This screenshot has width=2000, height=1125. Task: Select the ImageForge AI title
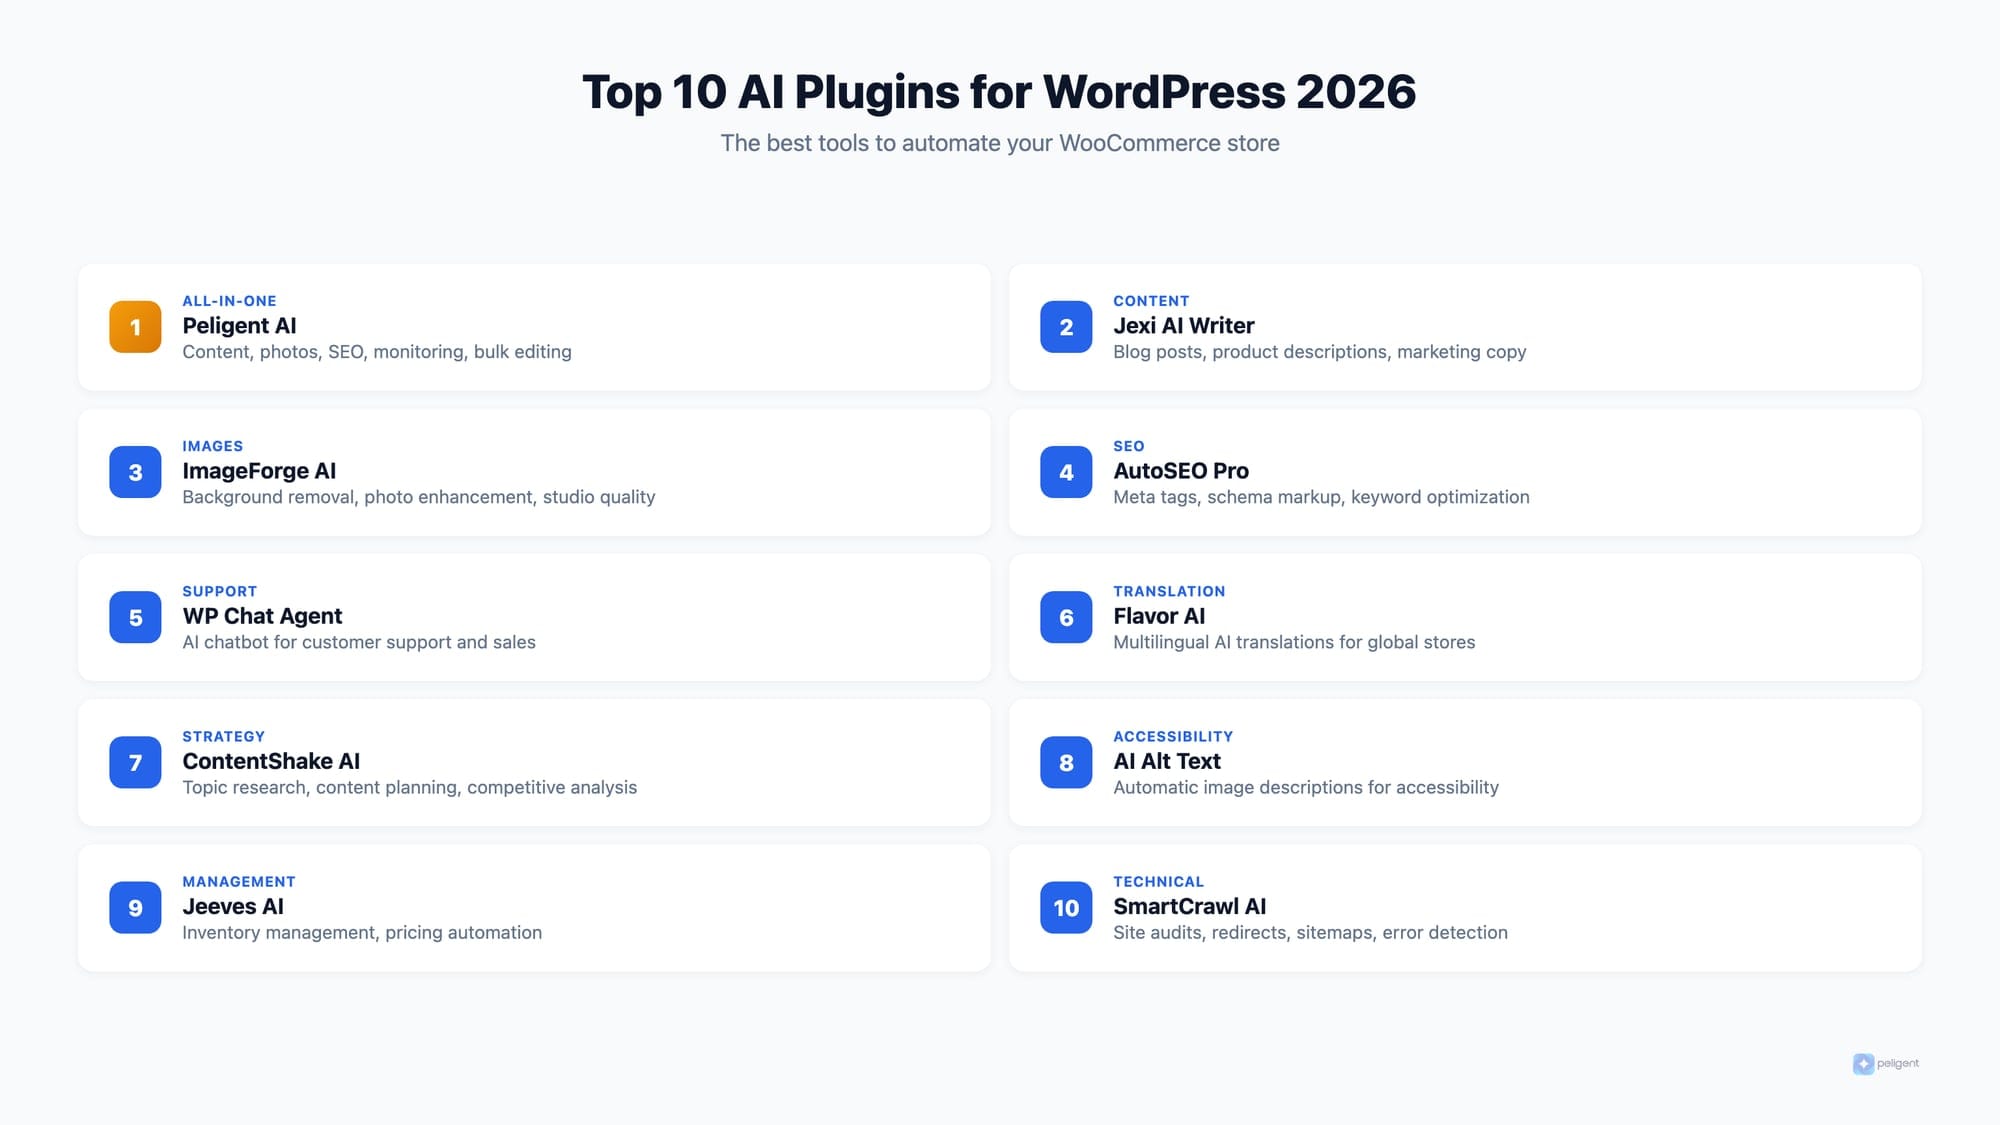(x=259, y=471)
